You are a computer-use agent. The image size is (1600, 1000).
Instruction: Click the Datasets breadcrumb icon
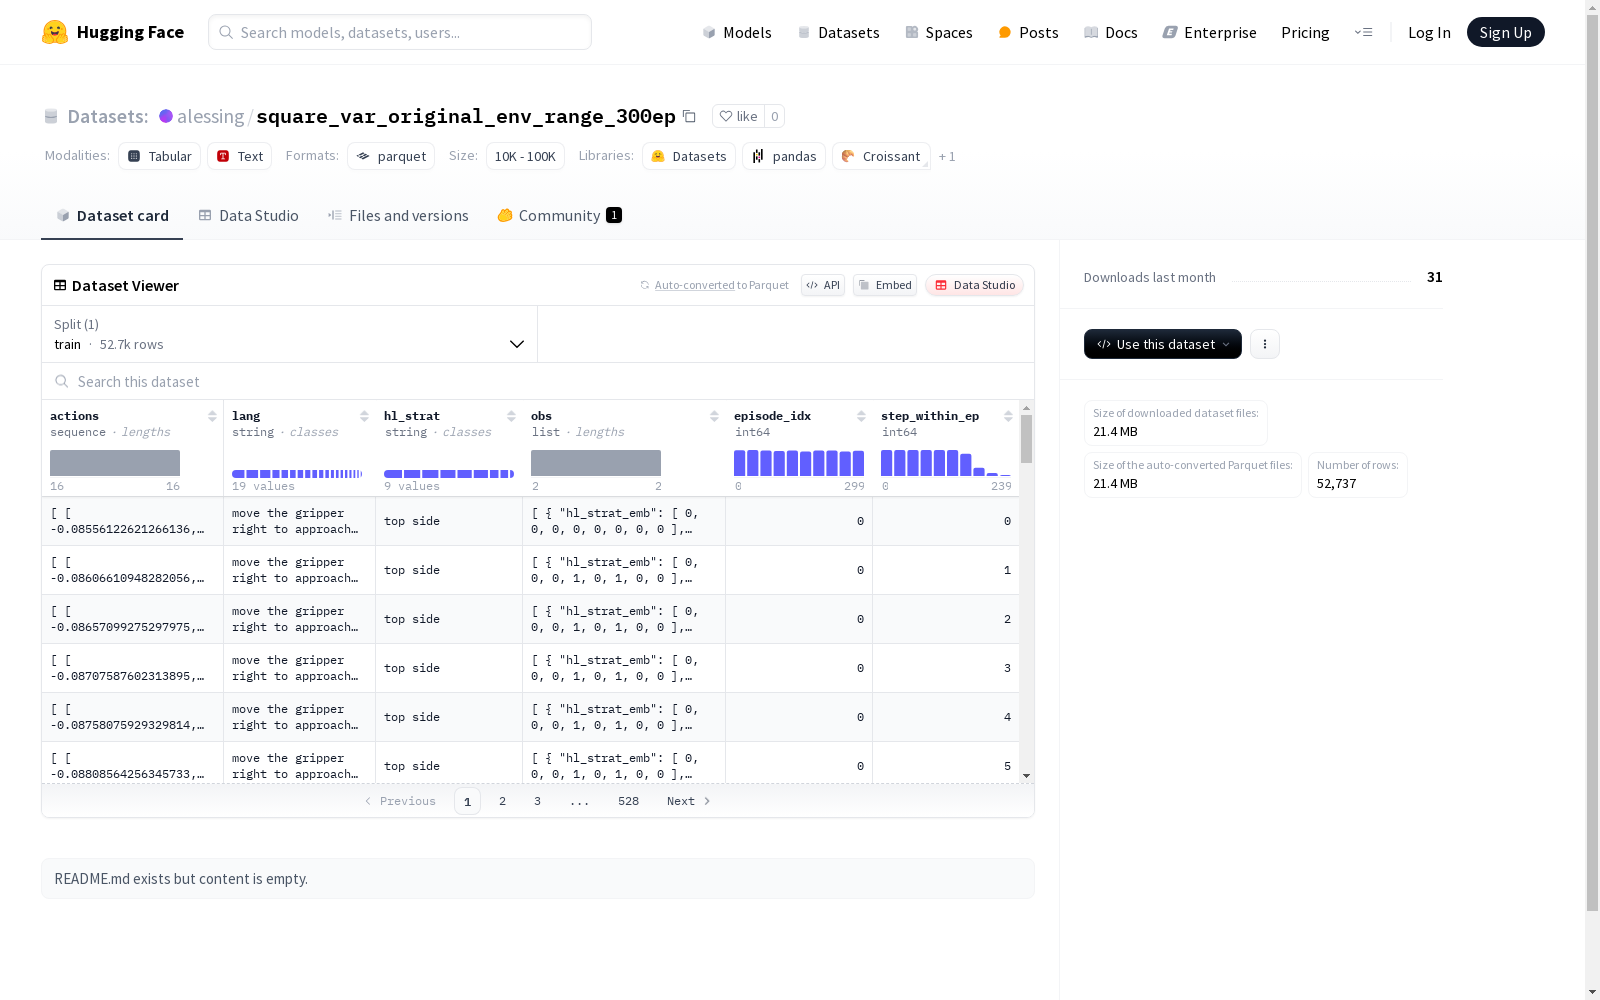tap(51, 116)
